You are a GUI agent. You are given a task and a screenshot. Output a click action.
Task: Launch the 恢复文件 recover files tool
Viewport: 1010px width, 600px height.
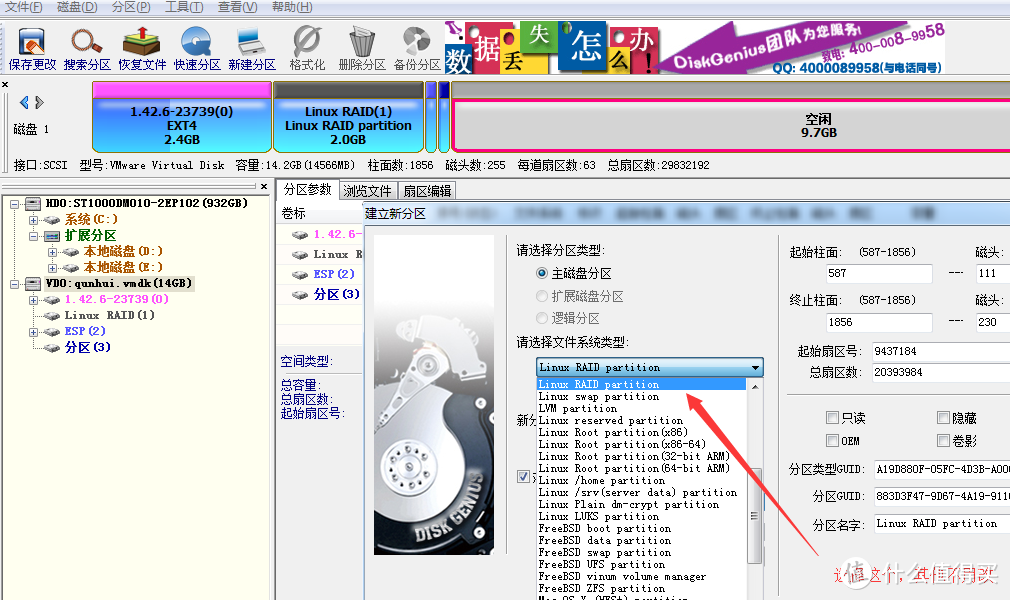click(142, 43)
